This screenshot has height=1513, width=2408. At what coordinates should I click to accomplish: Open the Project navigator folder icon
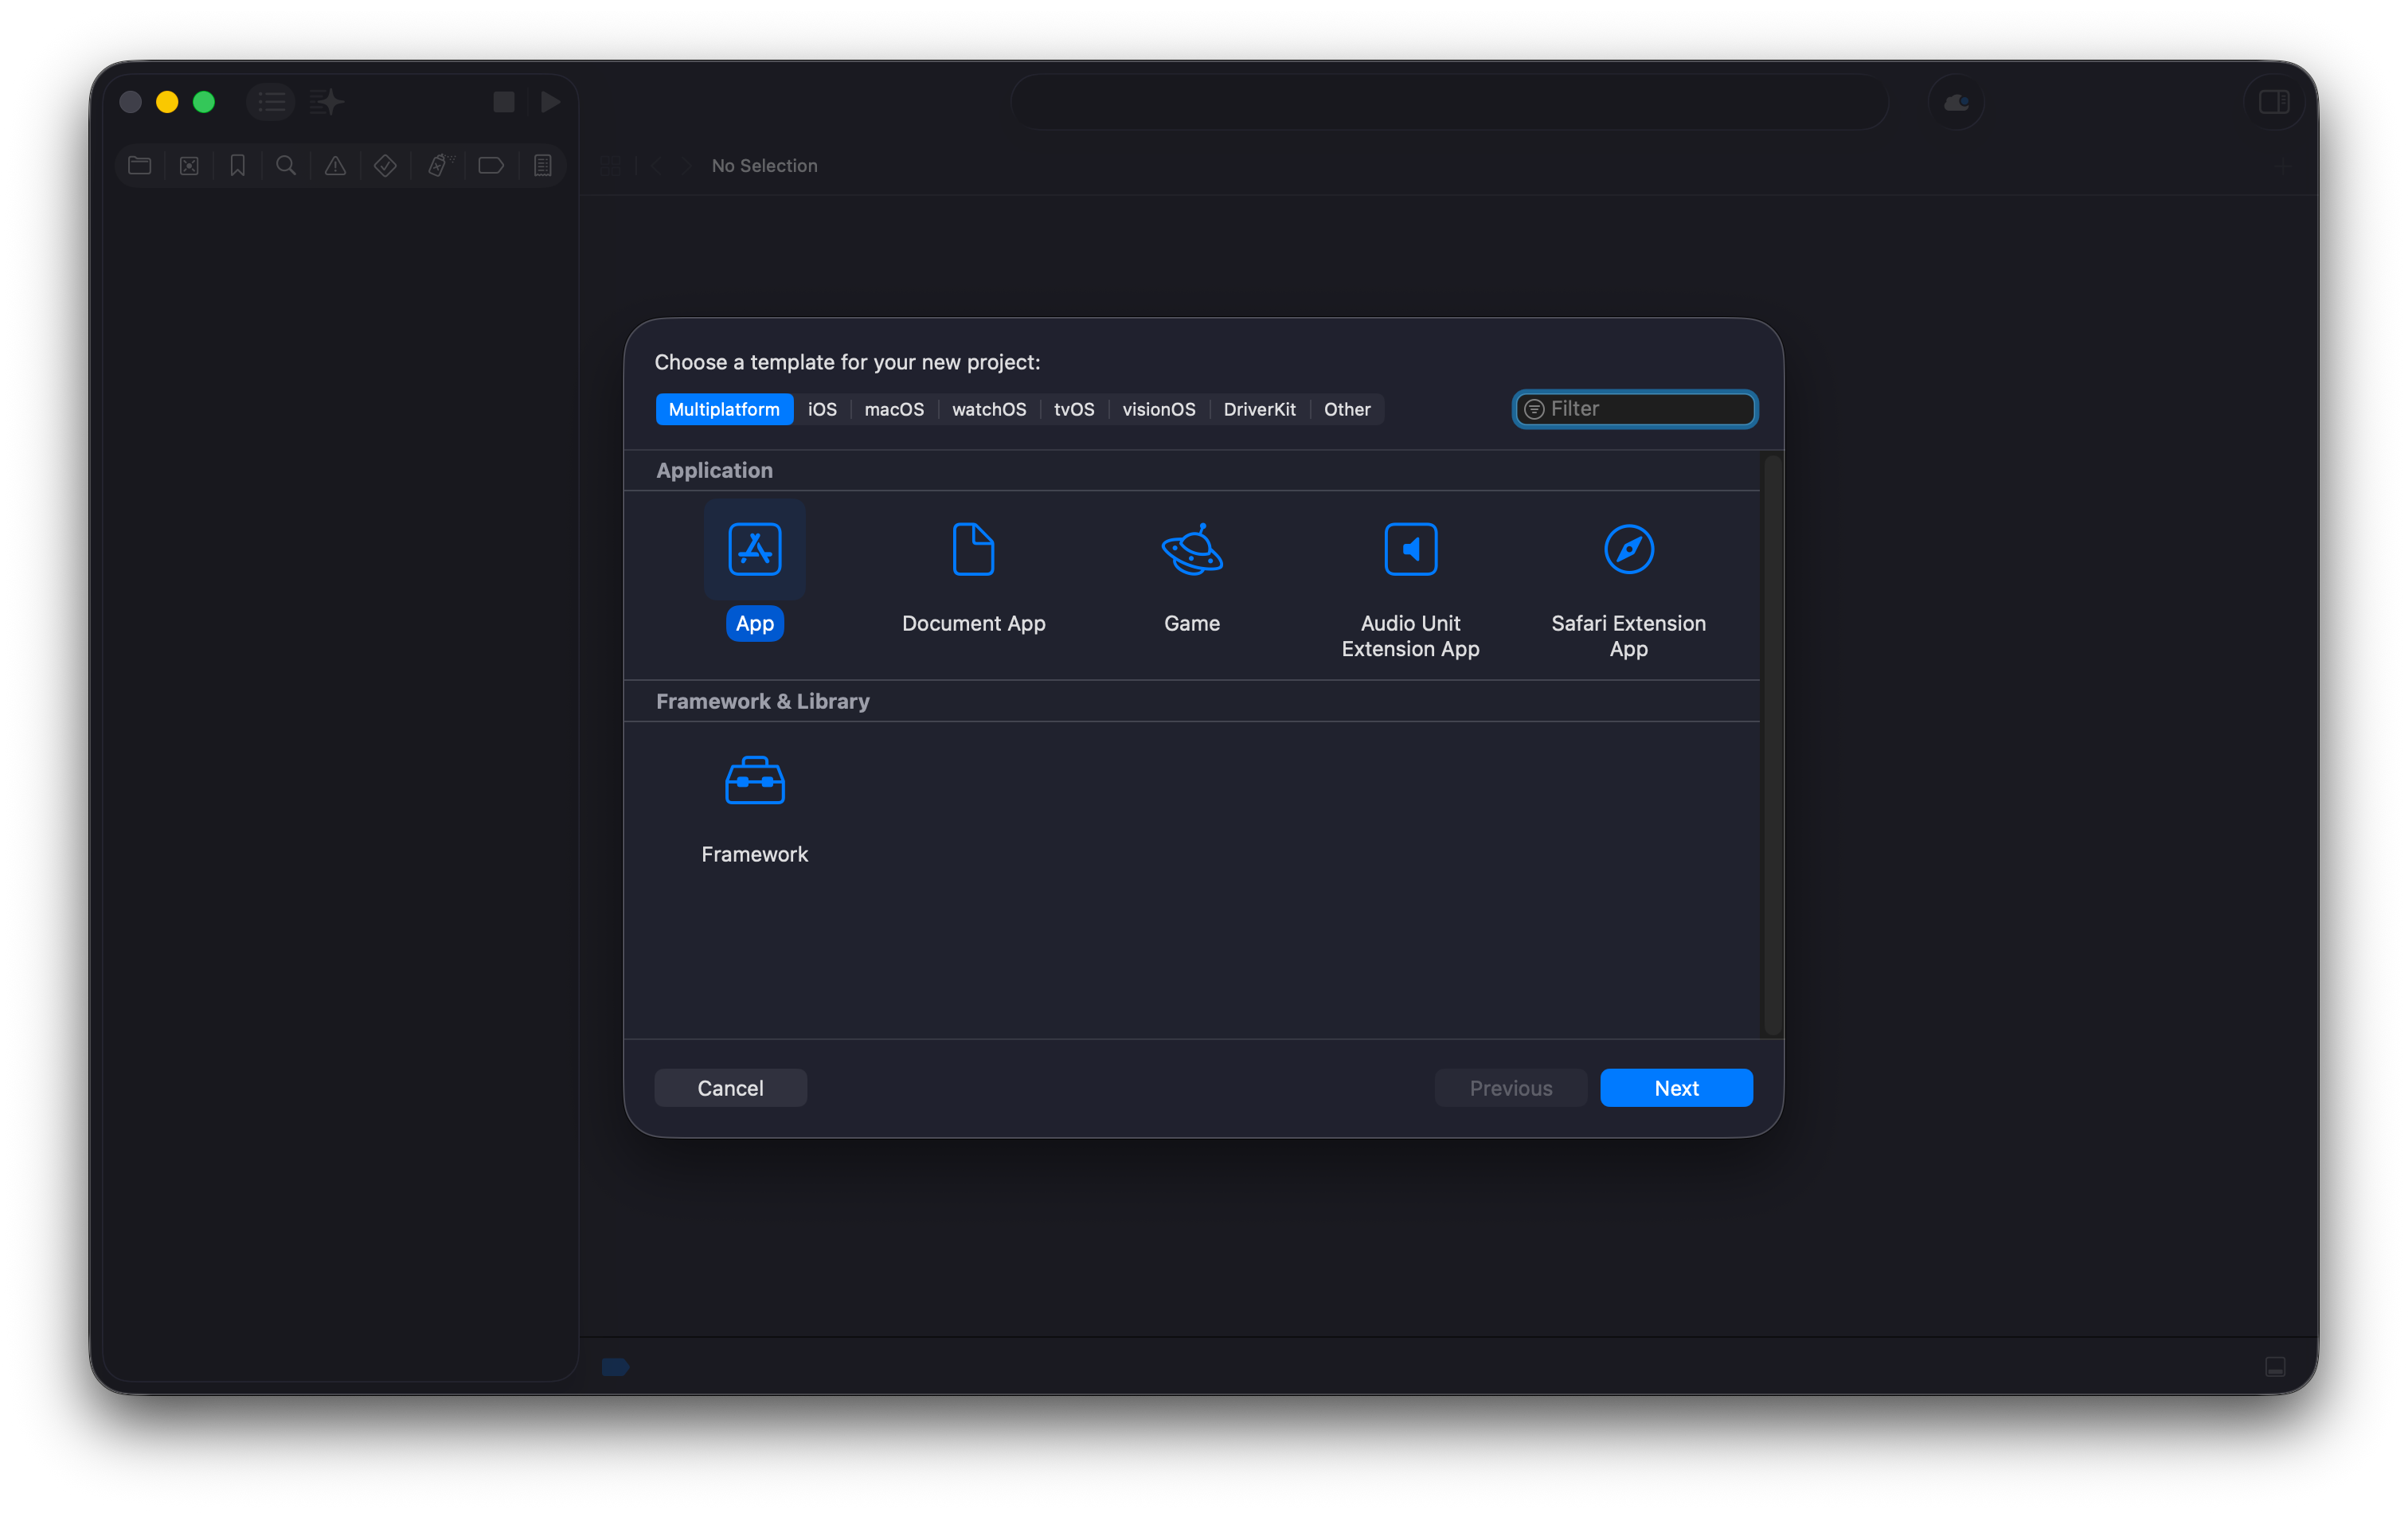pos(140,166)
